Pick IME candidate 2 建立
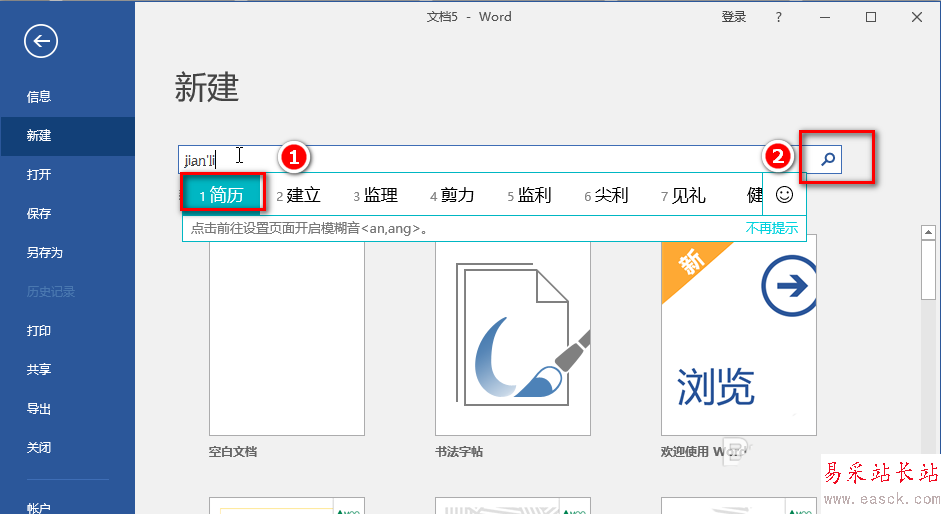The height and width of the screenshot is (514, 941). [x=298, y=195]
